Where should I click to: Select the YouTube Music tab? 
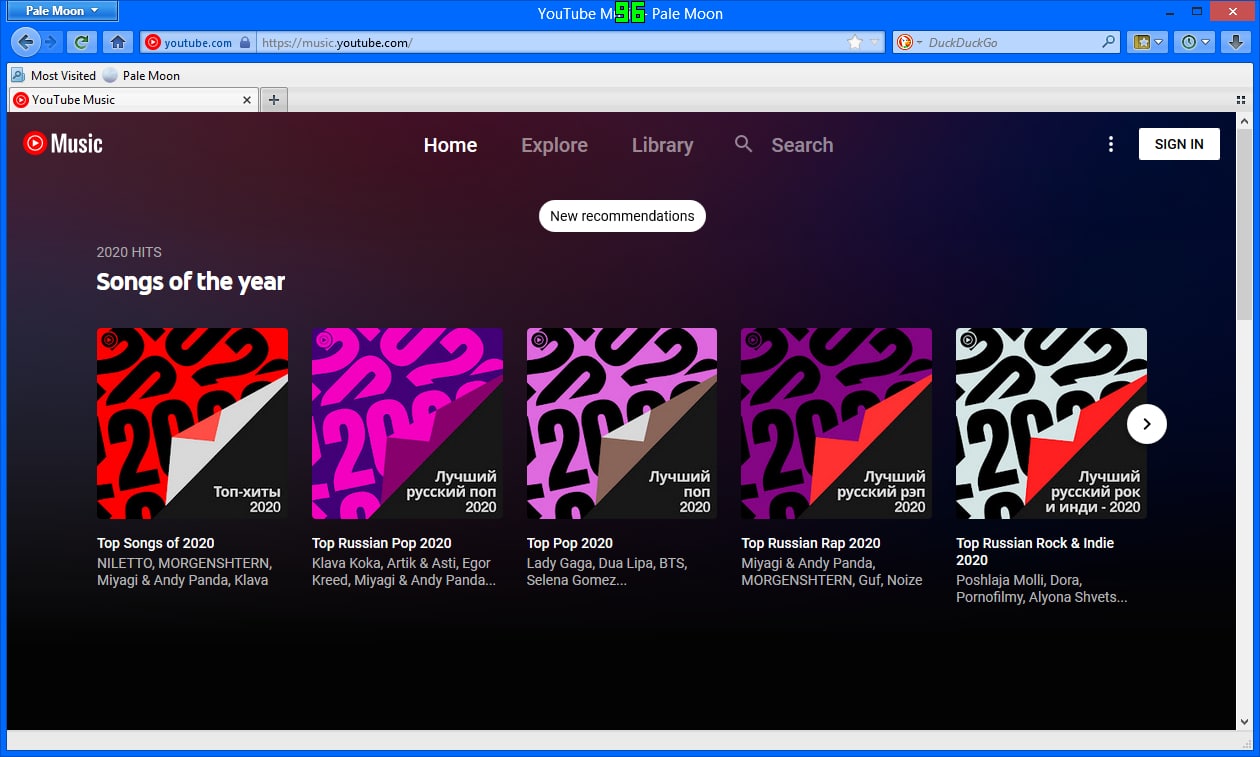(133, 99)
